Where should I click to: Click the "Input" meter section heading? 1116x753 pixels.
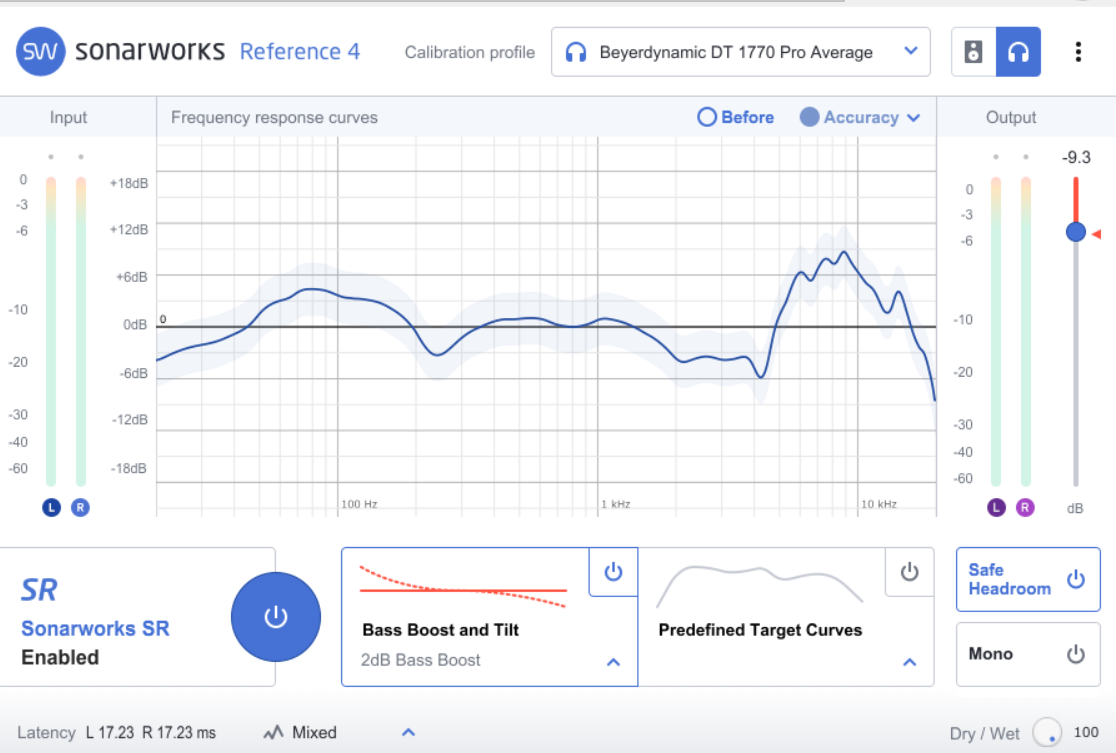[68, 117]
